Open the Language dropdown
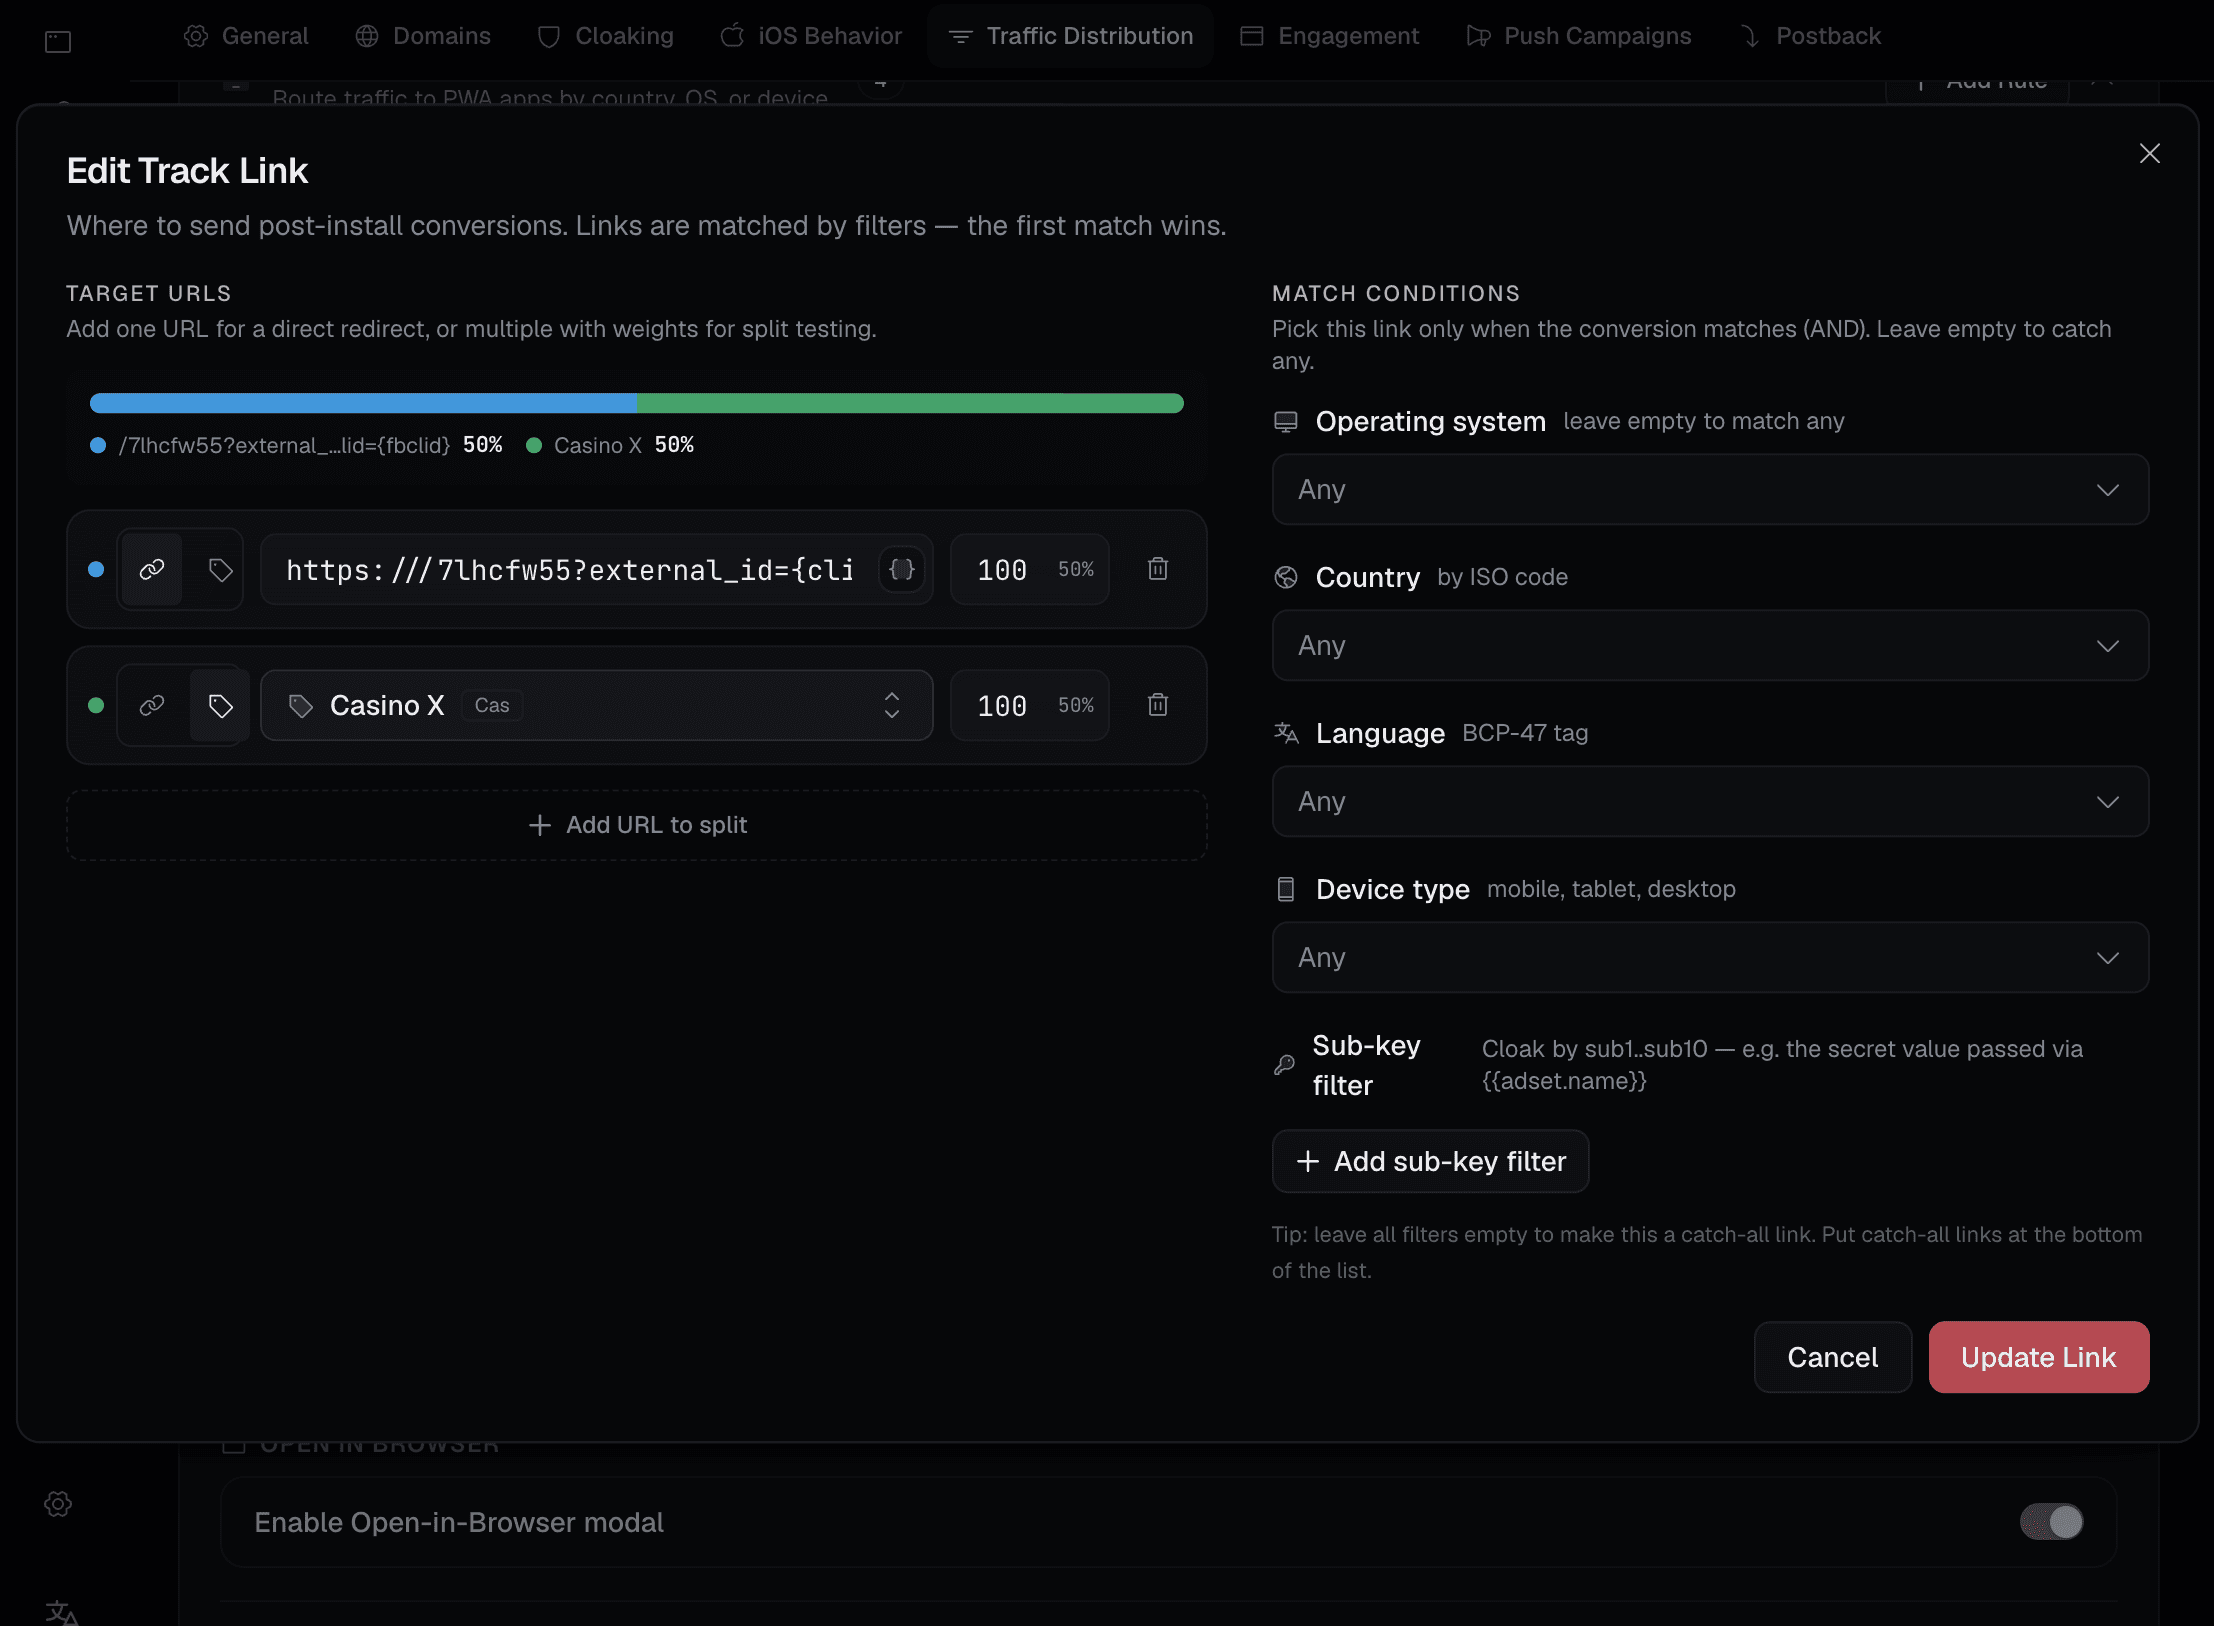The height and width of the screenshot is (1626, 2214). click(x=1710, y=801)
